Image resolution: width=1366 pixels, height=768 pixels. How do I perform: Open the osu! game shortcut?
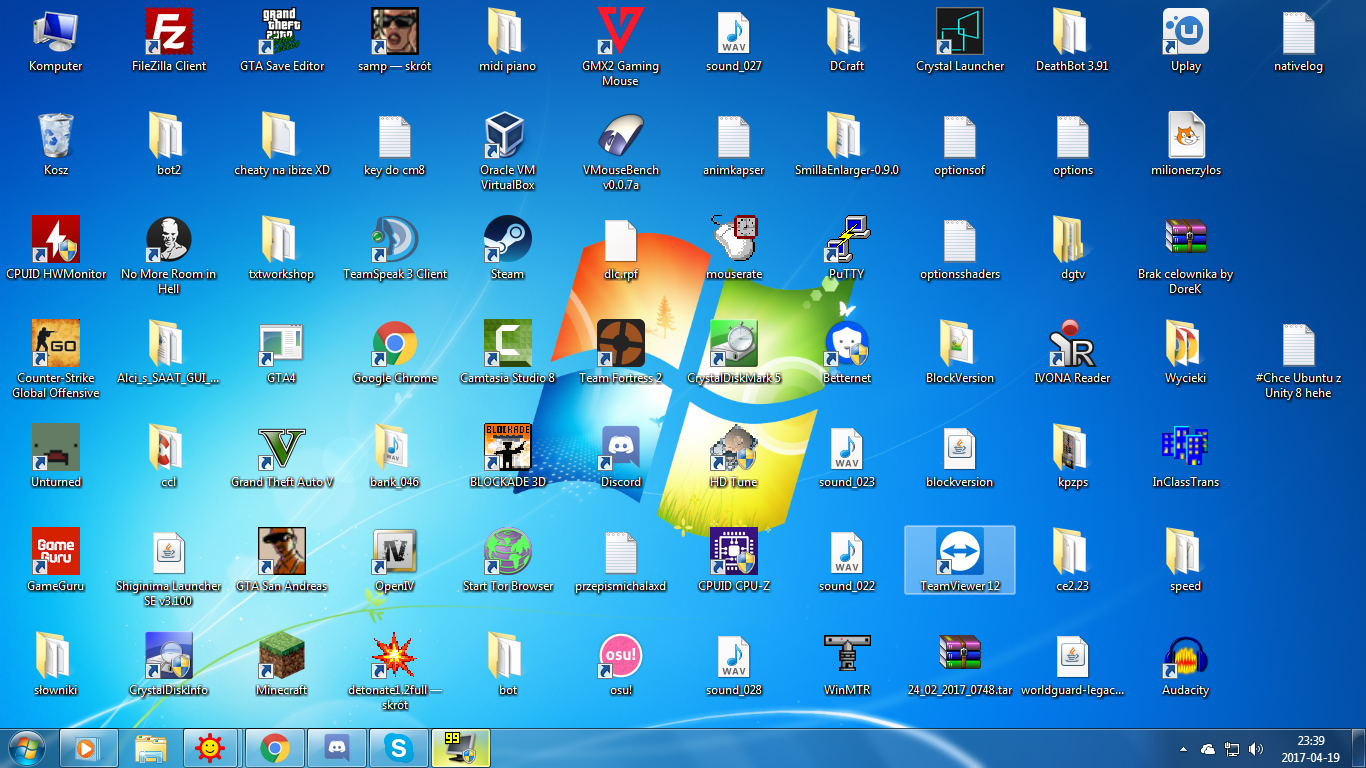coord(621,656)
